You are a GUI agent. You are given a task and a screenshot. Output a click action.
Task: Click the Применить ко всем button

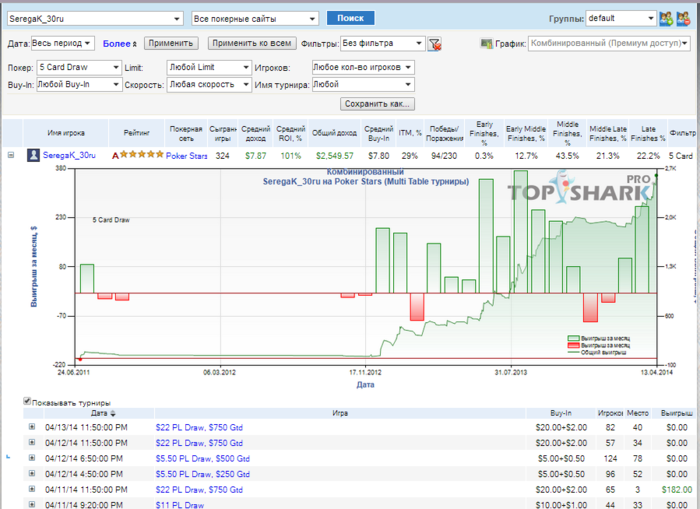252,43
